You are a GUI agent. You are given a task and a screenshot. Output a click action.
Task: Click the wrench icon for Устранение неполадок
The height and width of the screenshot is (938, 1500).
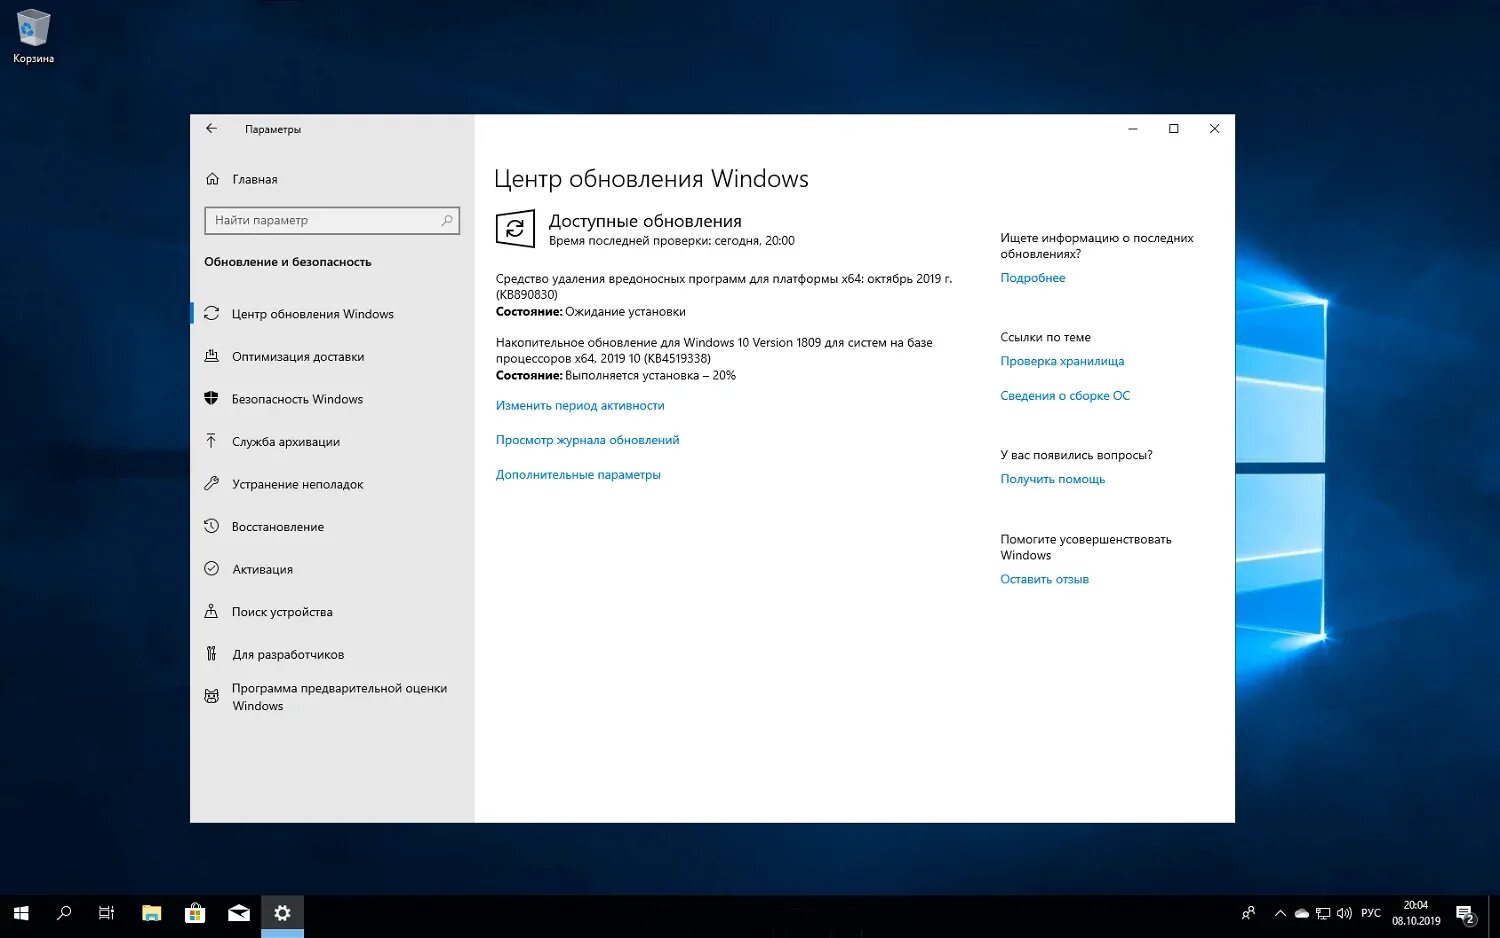click(211, 483)
